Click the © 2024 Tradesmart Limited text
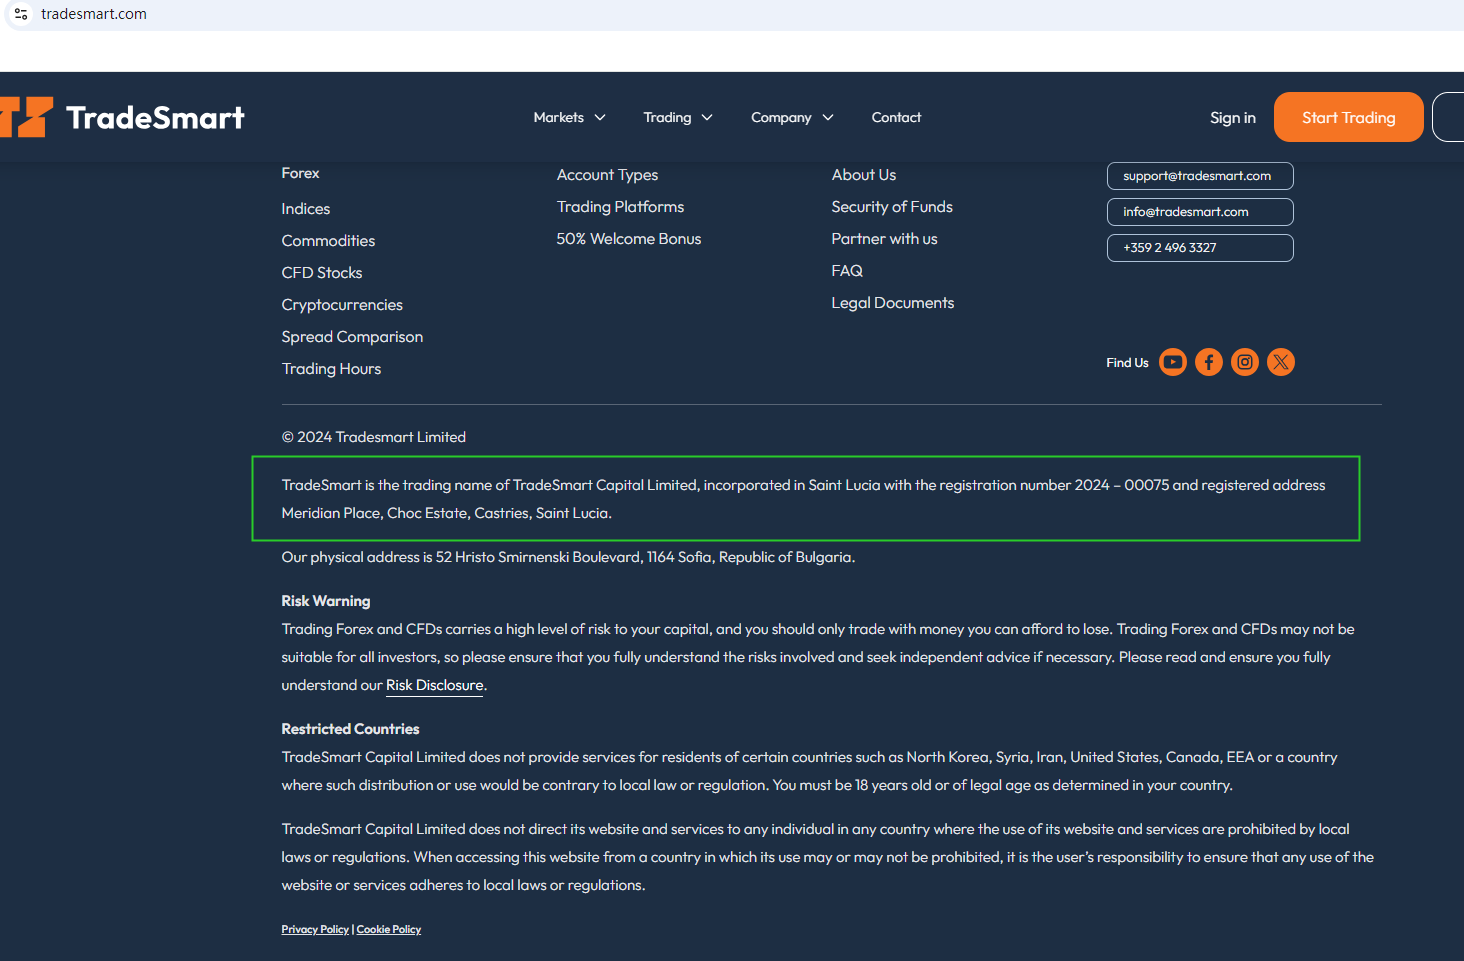1464x961 pixels. coord(374,437)
